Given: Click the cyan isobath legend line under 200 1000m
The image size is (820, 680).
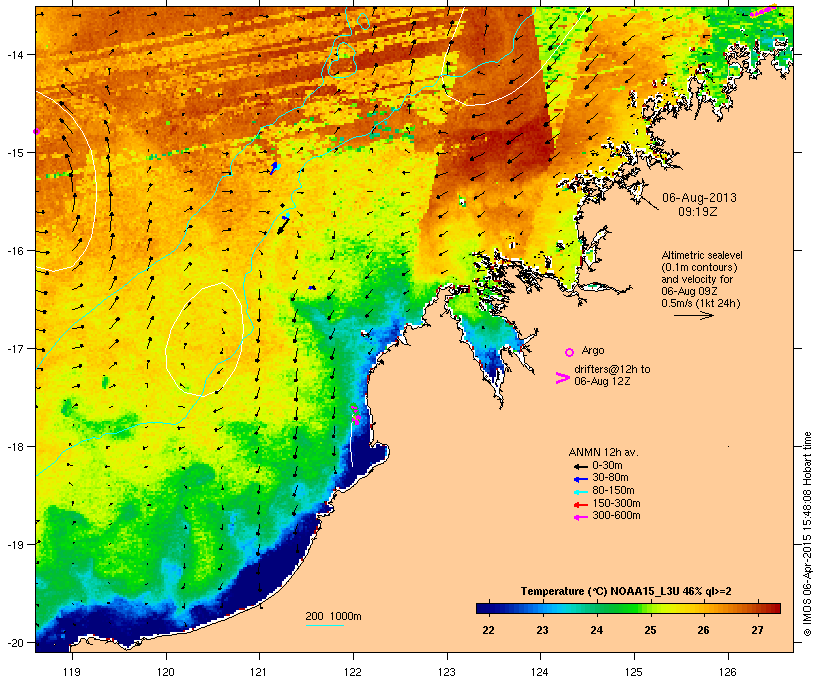Looking at the screenshot, I should 325,625.
